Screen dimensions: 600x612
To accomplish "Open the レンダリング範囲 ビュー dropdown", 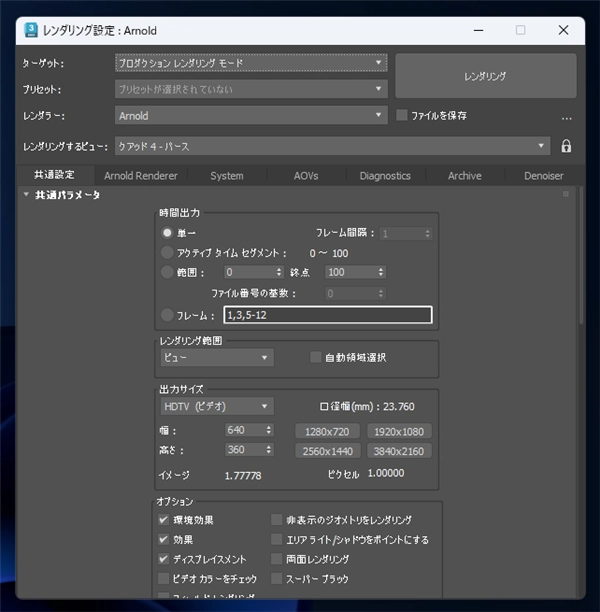I will pyautogui.click(x=217, y=358).
